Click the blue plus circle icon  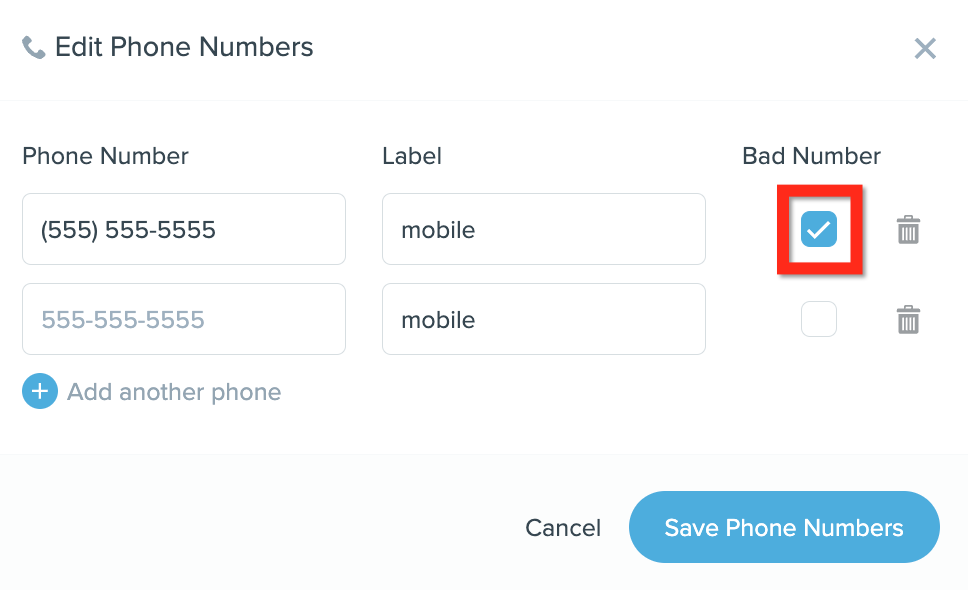tap(40, 391)
